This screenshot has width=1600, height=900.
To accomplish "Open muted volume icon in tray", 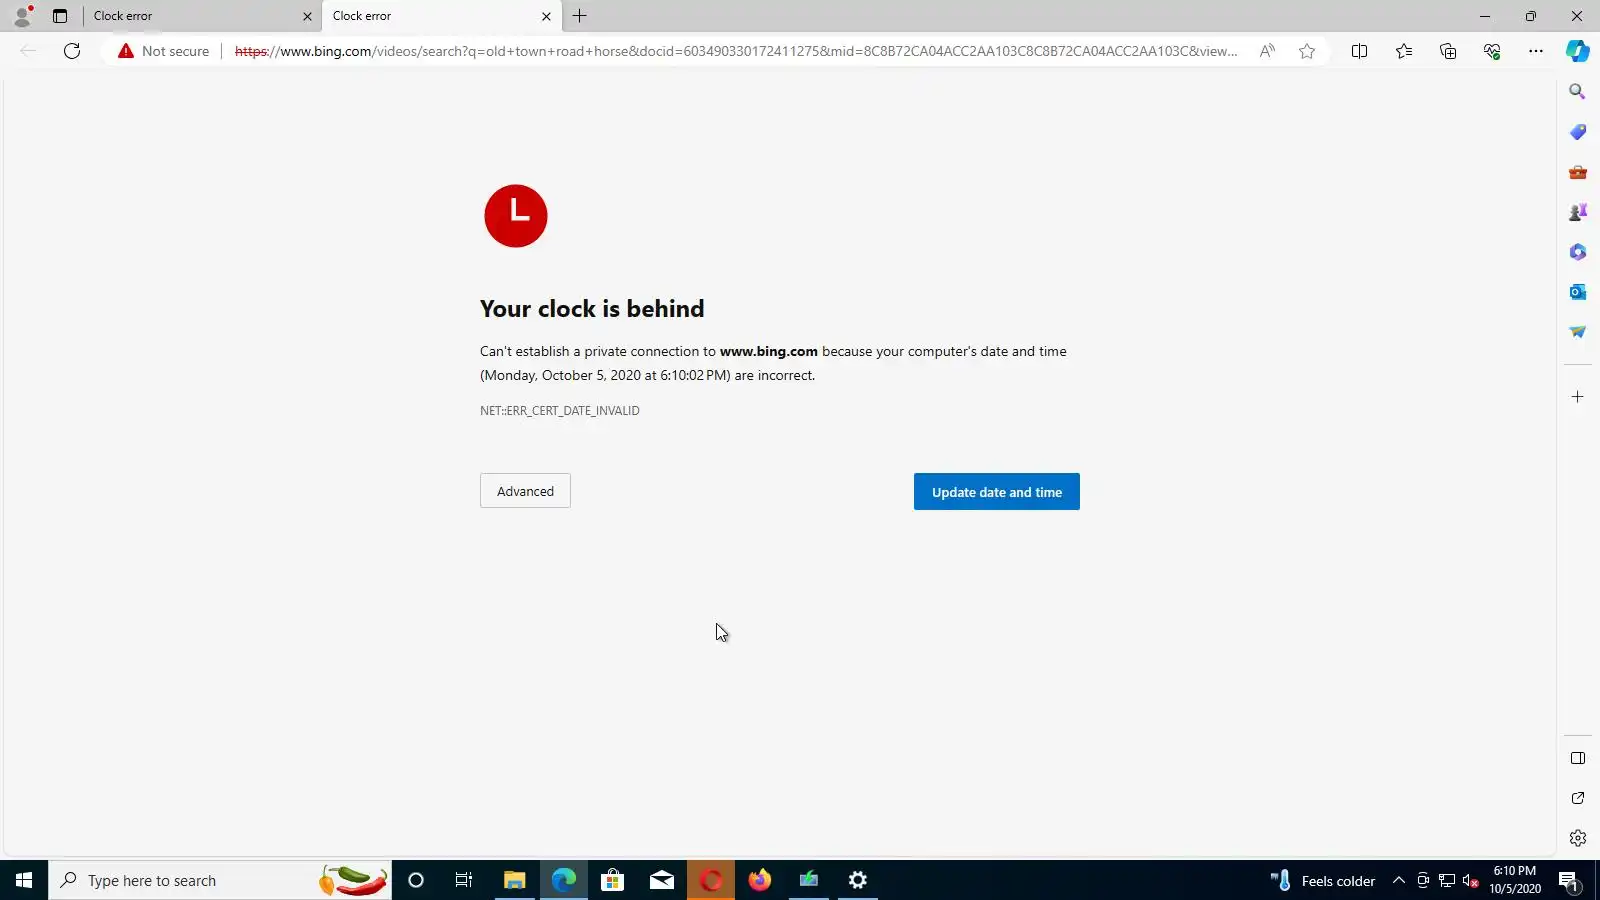I will (1471, 881).
